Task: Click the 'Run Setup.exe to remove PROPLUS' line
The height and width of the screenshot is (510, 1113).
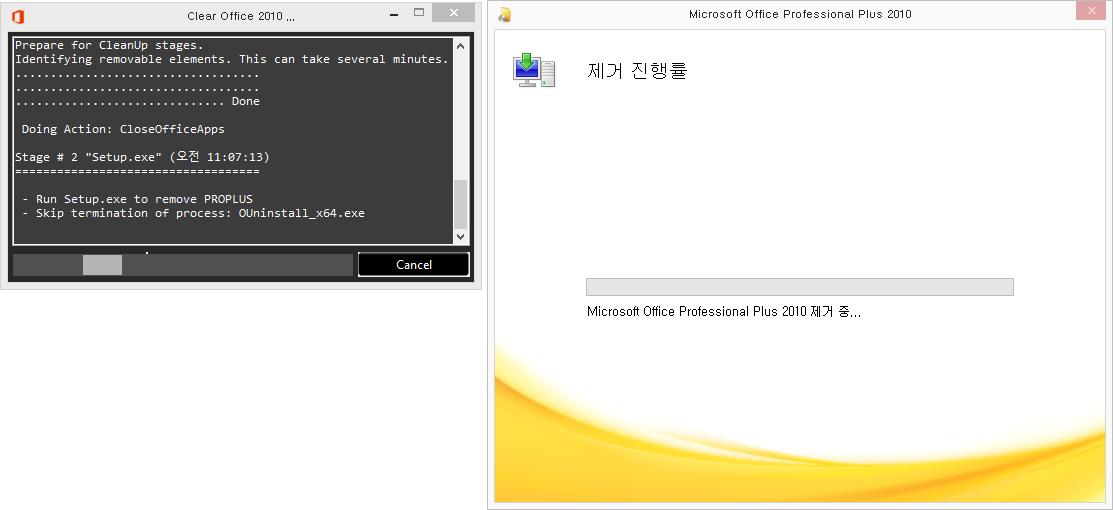Action: pyautogui.click(x=137, y=200)
